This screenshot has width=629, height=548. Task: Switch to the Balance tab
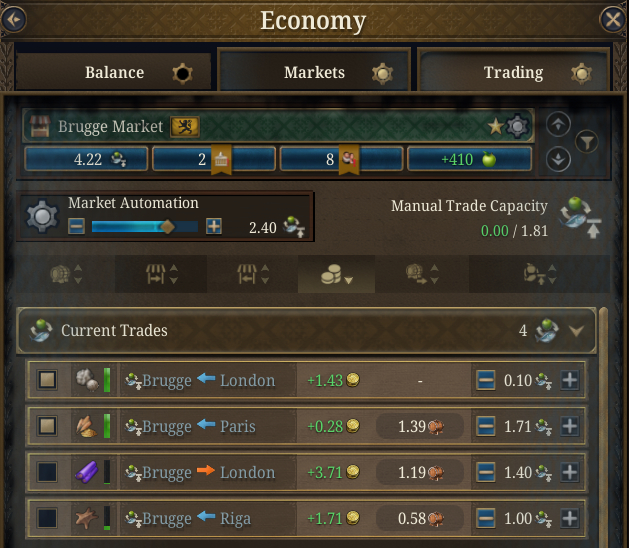[114, 73]
